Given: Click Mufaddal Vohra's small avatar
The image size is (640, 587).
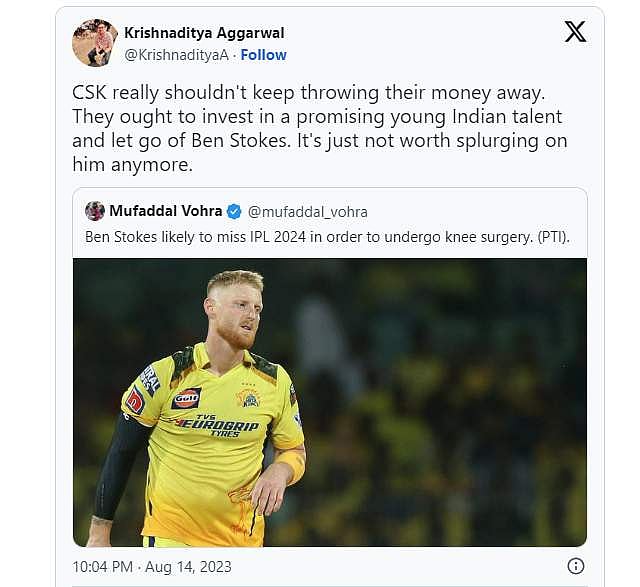Looking at the screenshot, I should pos(95,211).
